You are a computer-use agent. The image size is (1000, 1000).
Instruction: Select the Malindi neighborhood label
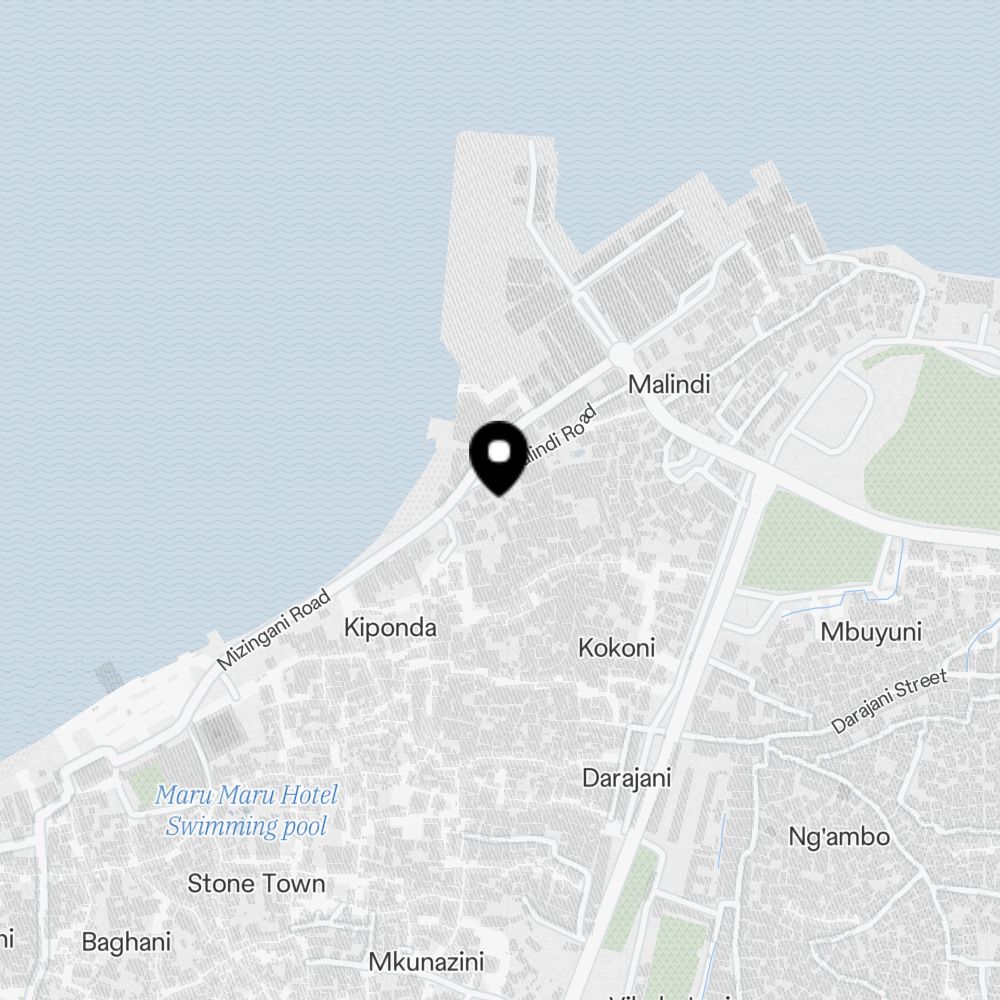click(669, 385)
